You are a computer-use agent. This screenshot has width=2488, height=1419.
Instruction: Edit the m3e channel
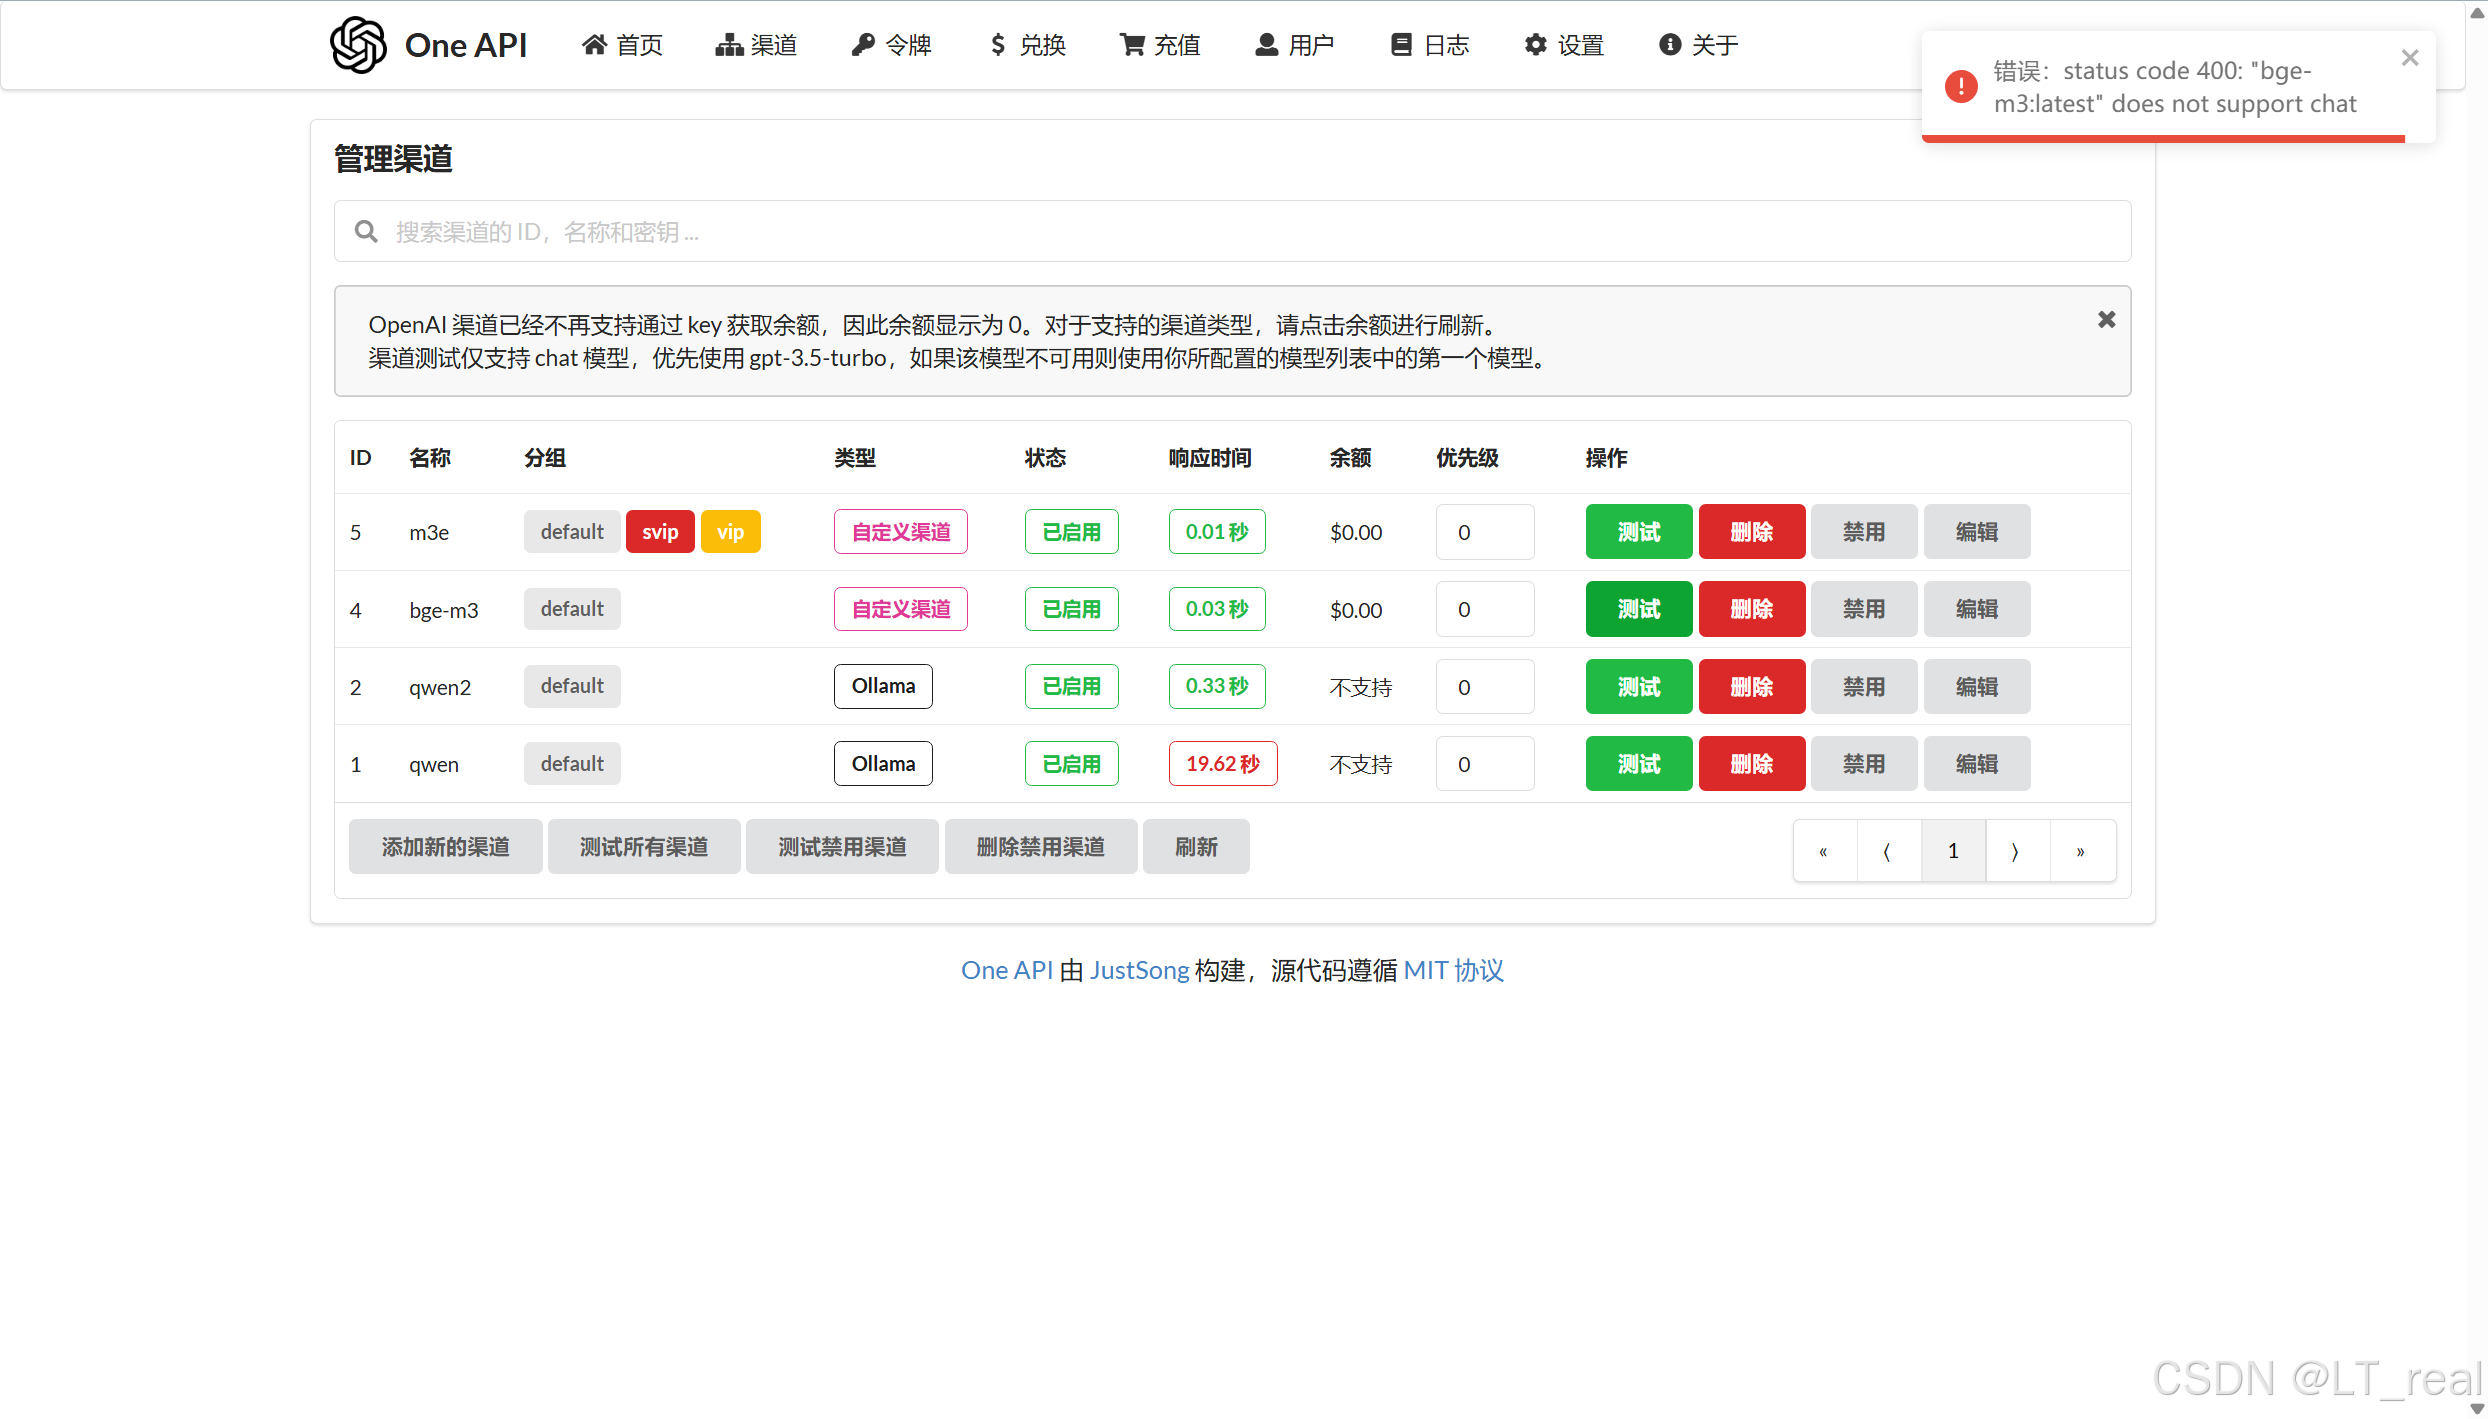coord(1976,532)
